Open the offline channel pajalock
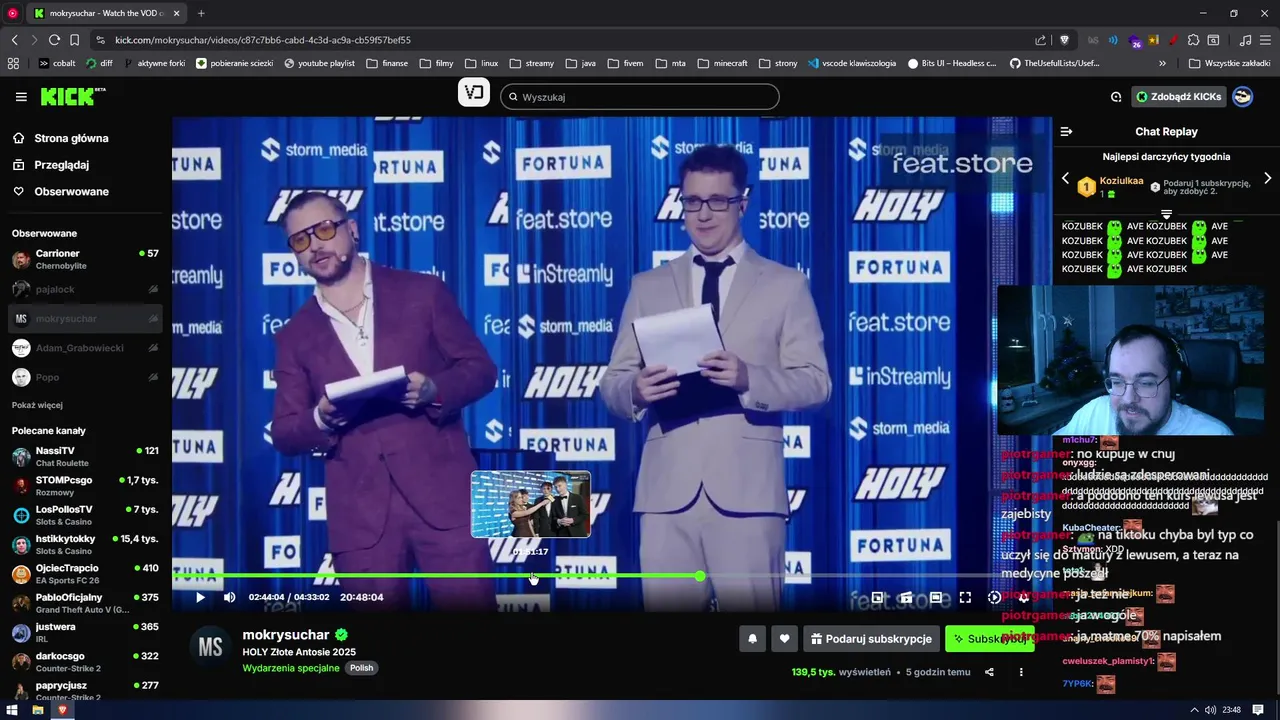The width and height of the screenshot is (1280, 720). point(86,289)
